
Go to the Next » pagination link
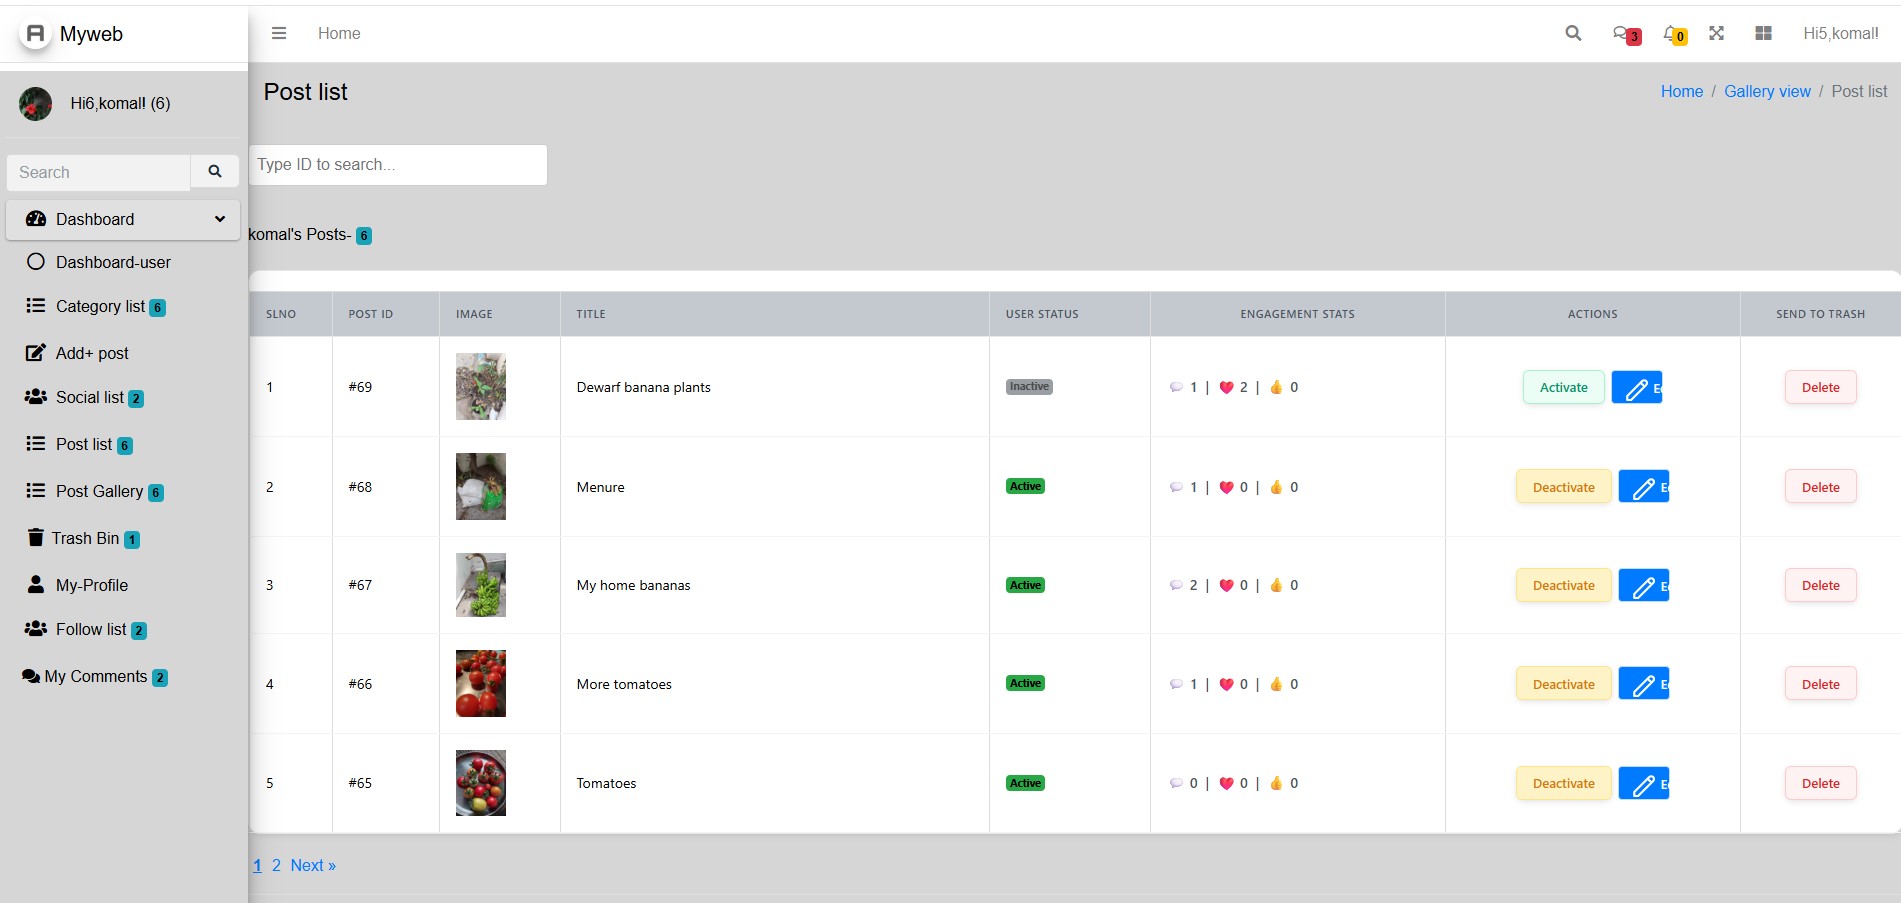(x=313, y=865)
